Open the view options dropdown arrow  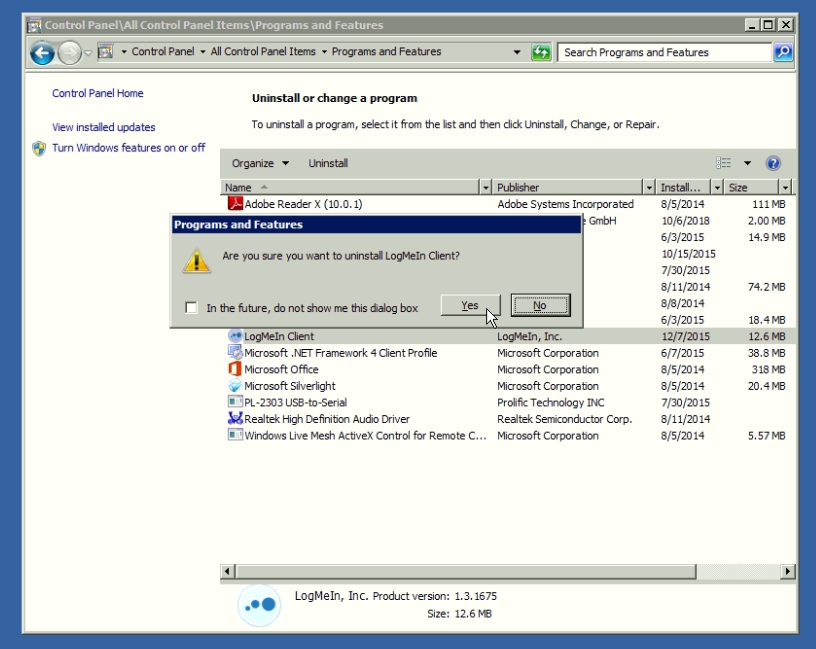click(747, 163)
